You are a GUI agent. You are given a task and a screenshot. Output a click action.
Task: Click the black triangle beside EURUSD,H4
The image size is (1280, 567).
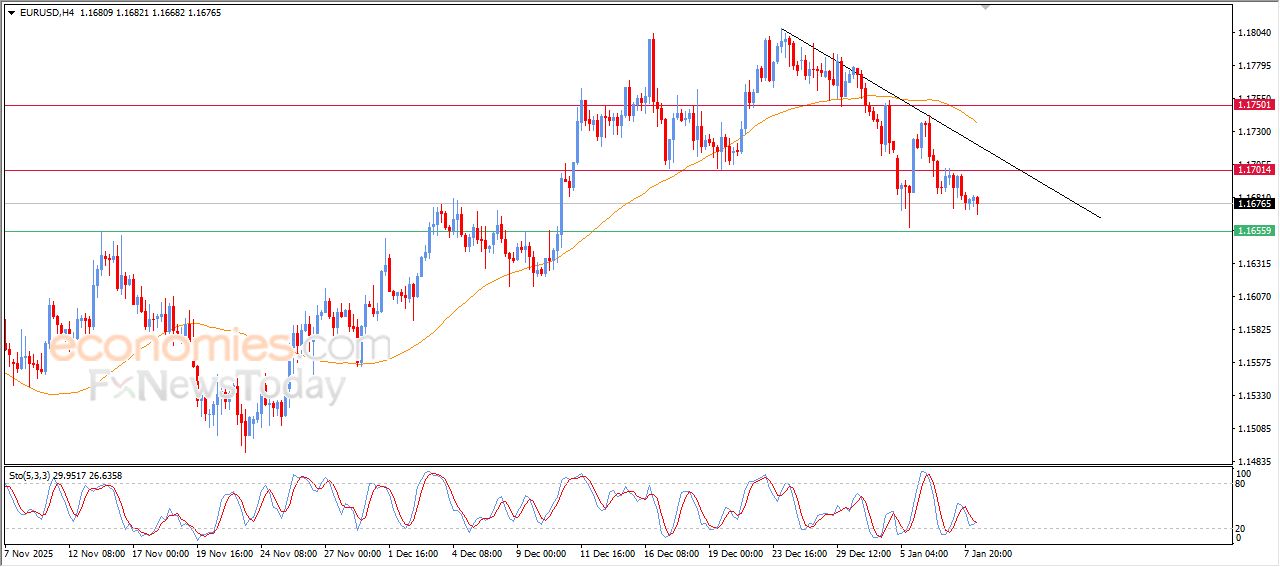(12, 13)
